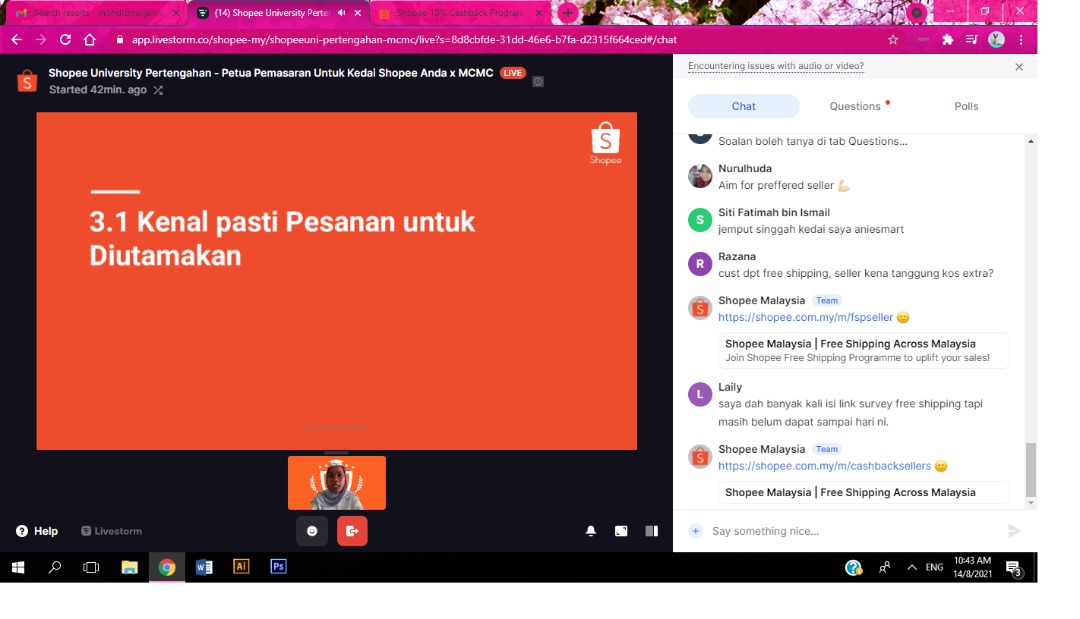Viewport: 1080px width, 619px height.
Task: Switch to the Chat tab
Action: pos(743,106)
